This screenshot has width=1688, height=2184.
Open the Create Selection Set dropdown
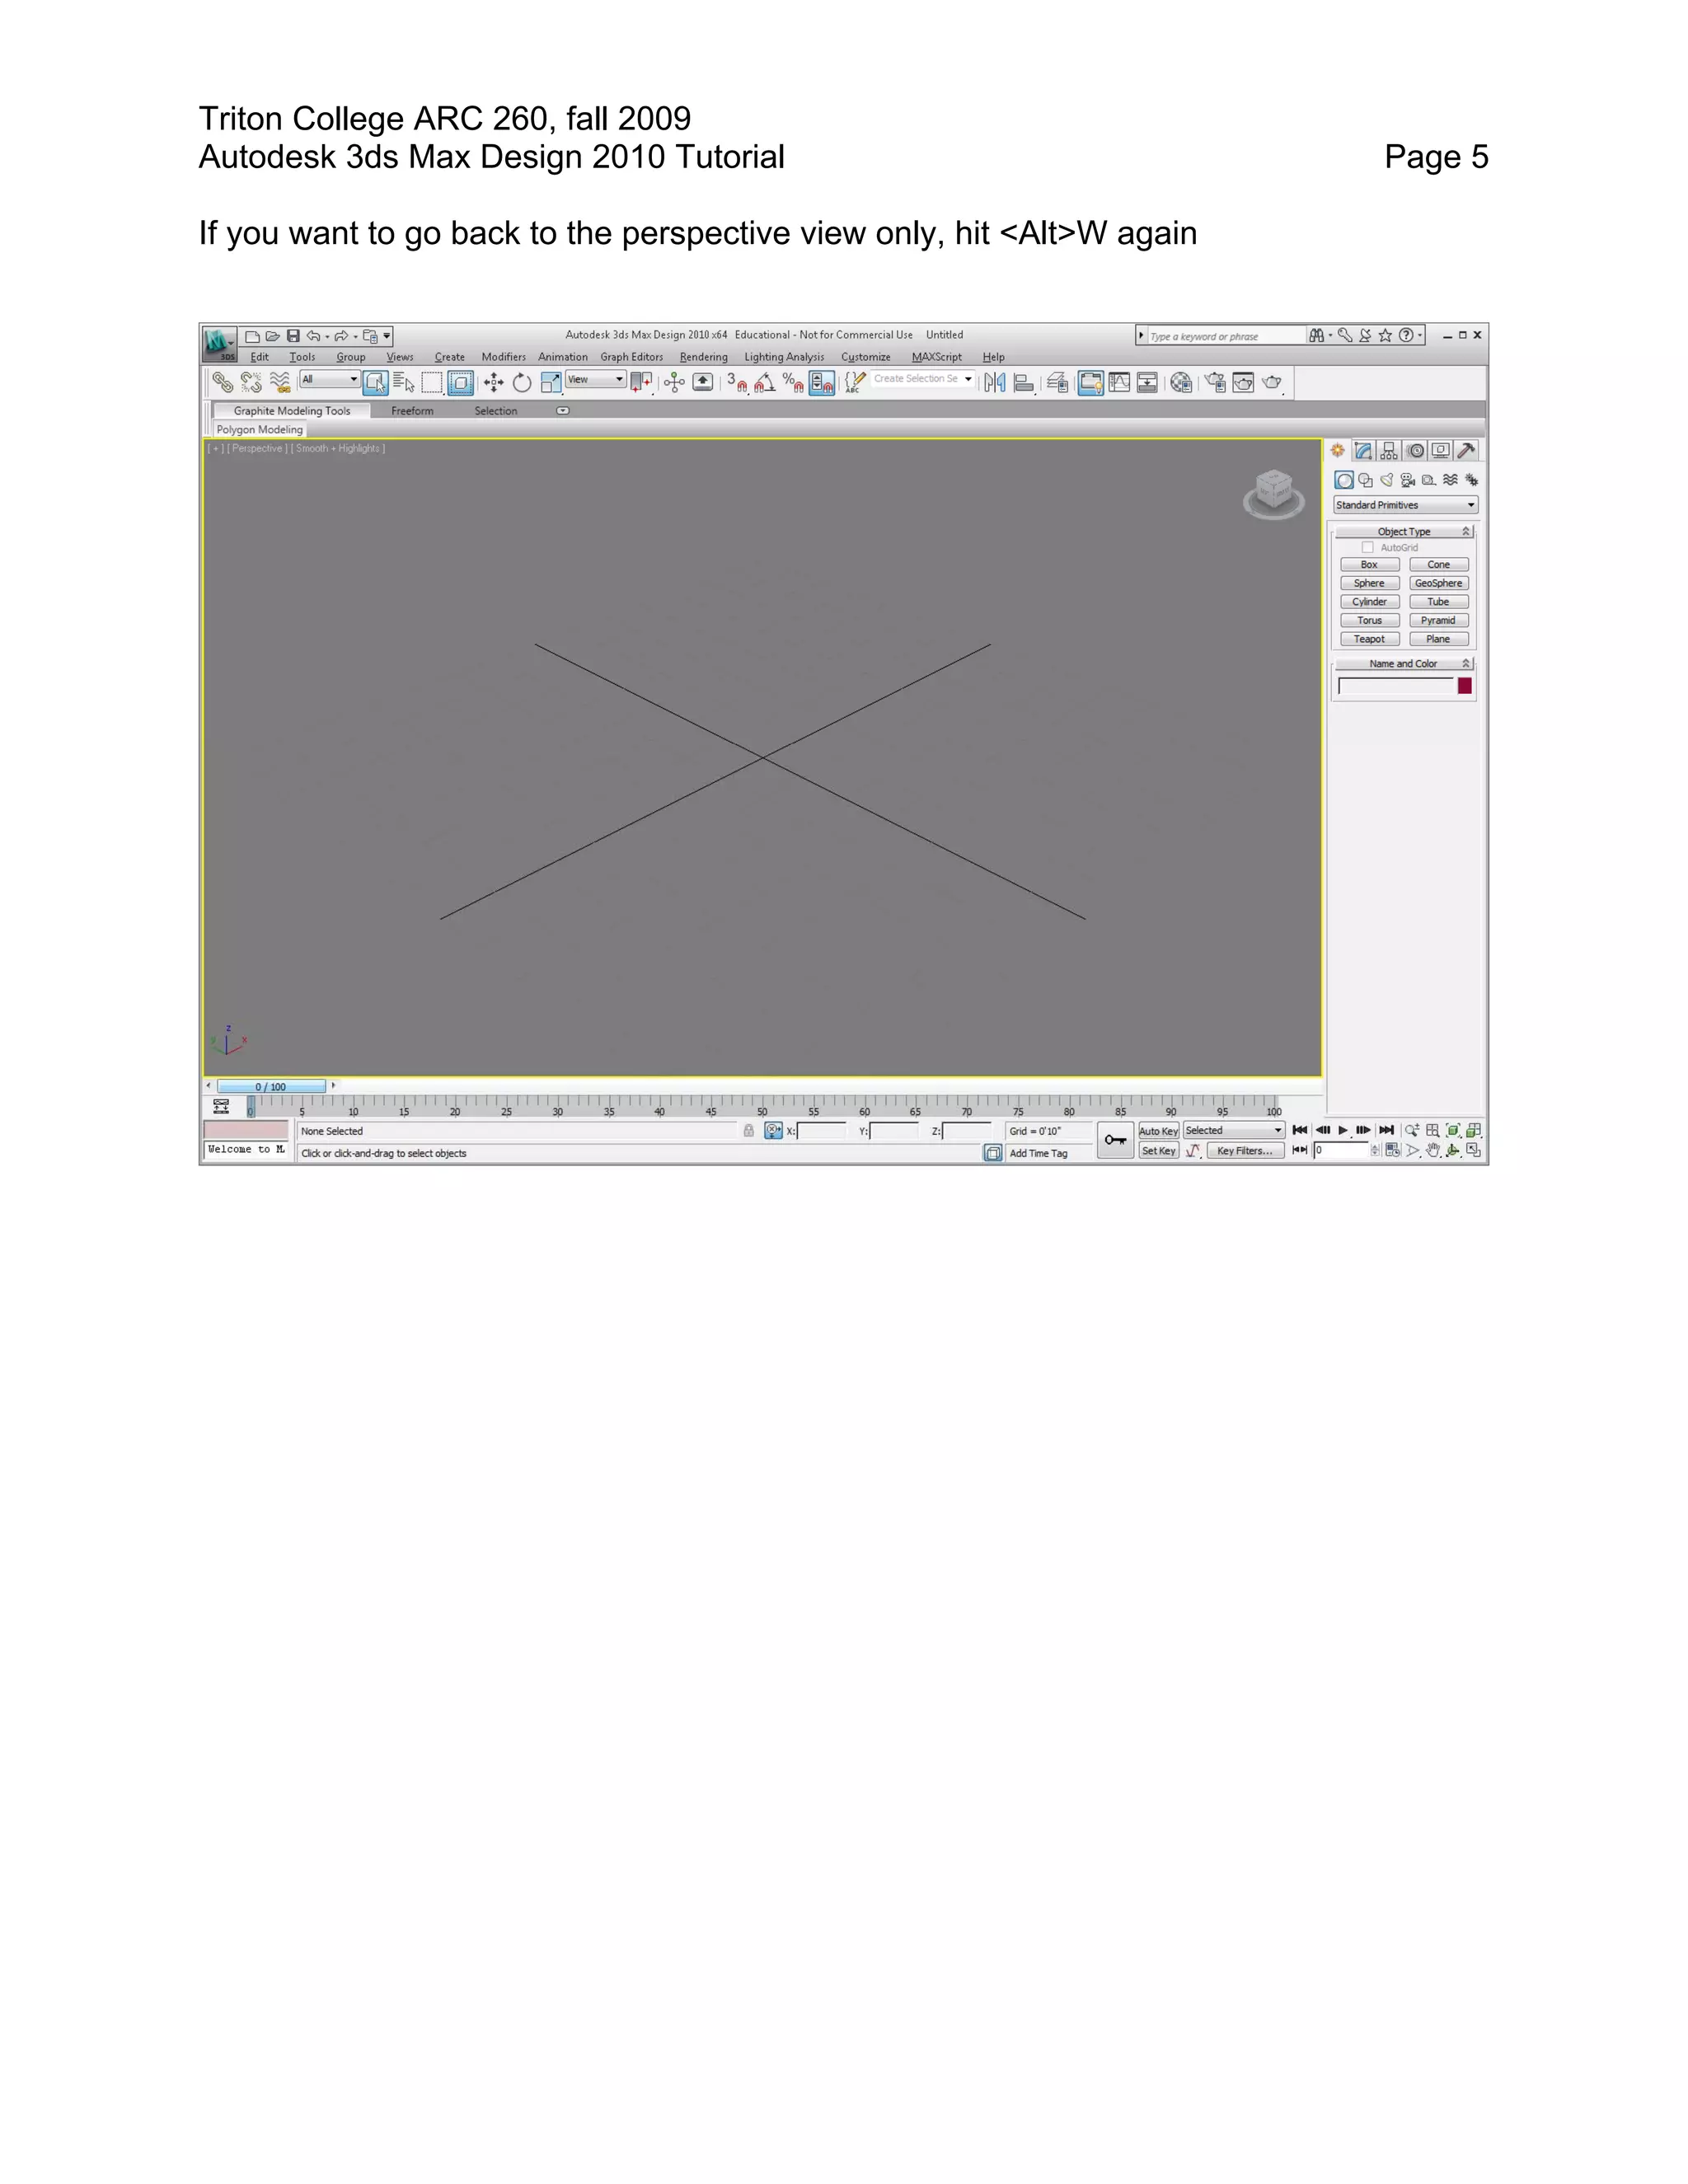coord(923,379)
